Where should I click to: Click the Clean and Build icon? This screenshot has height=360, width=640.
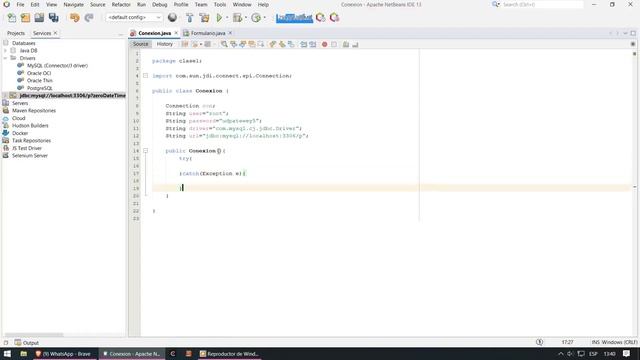(204, 18)
